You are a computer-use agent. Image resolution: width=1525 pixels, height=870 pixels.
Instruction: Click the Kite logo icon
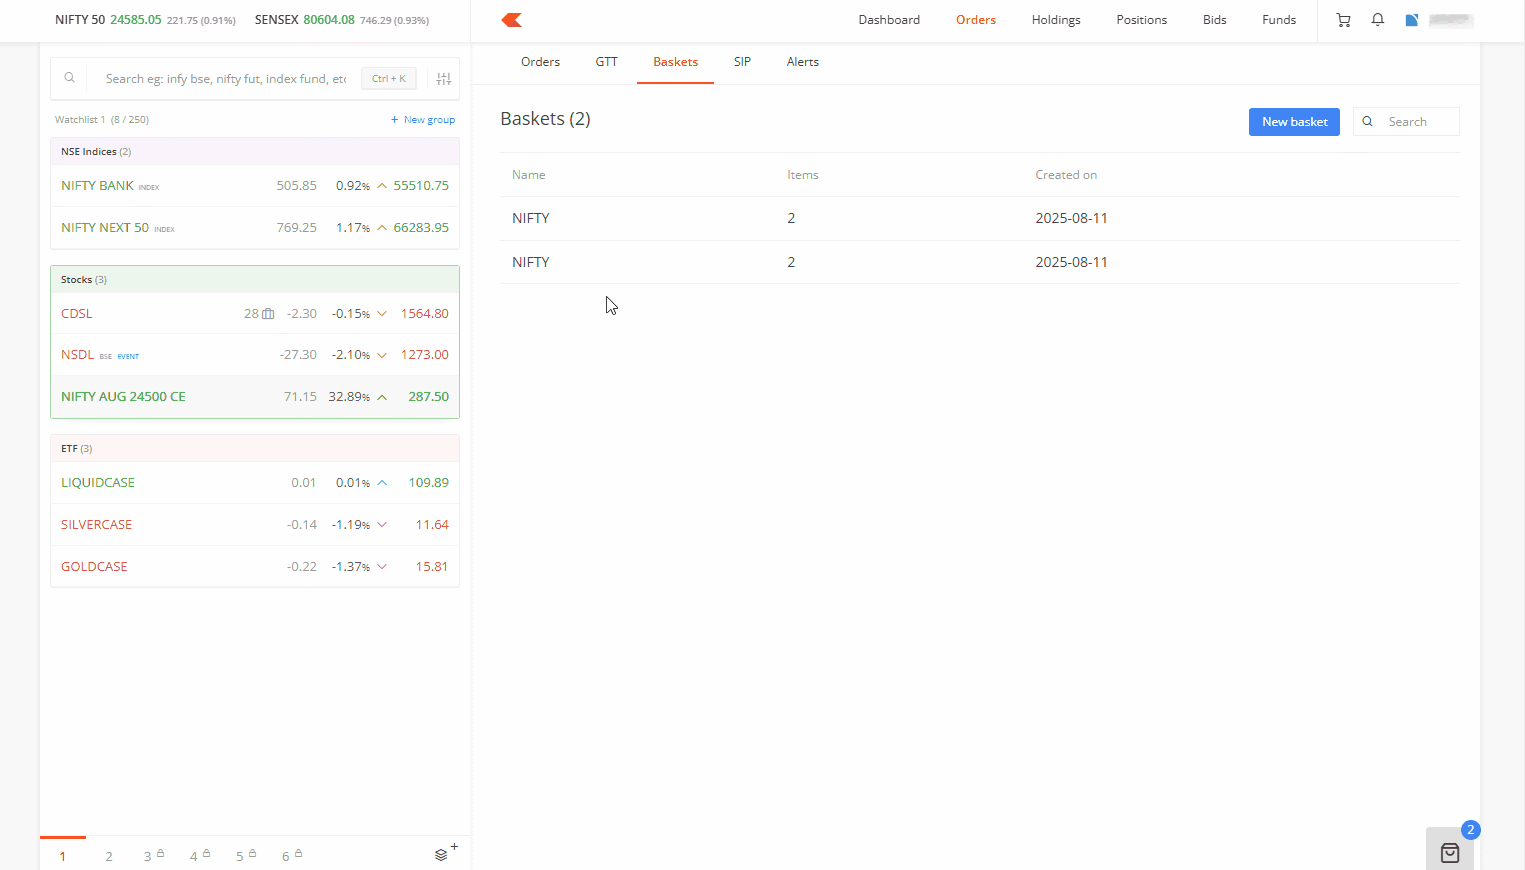point(512,20)
